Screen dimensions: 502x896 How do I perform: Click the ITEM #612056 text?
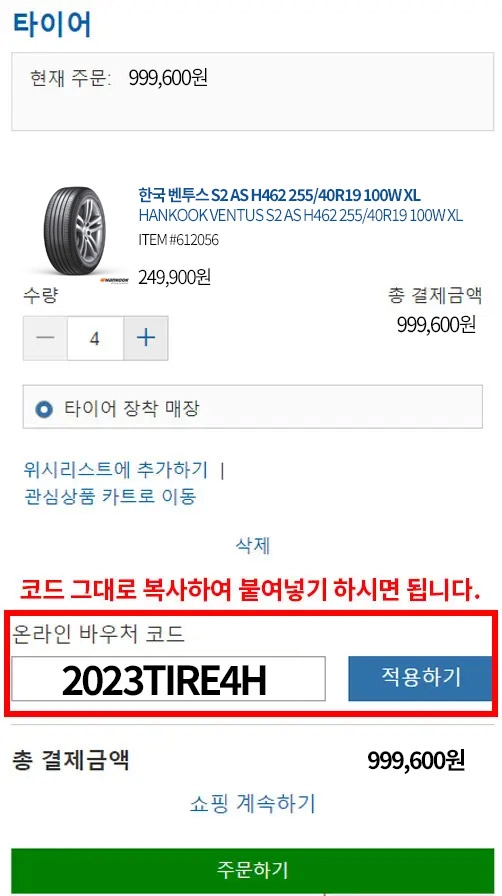(x=178, y=240)
